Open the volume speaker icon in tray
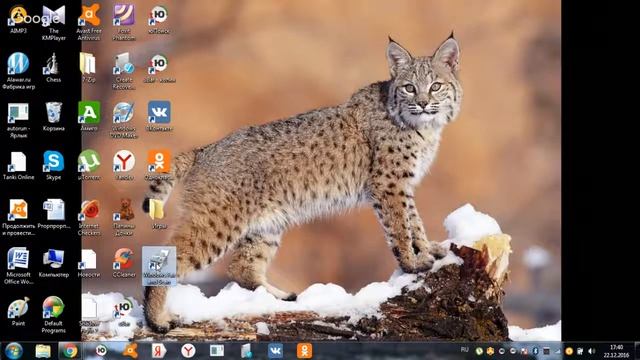This screenshot has width=640, height=360. coord(591,351)
